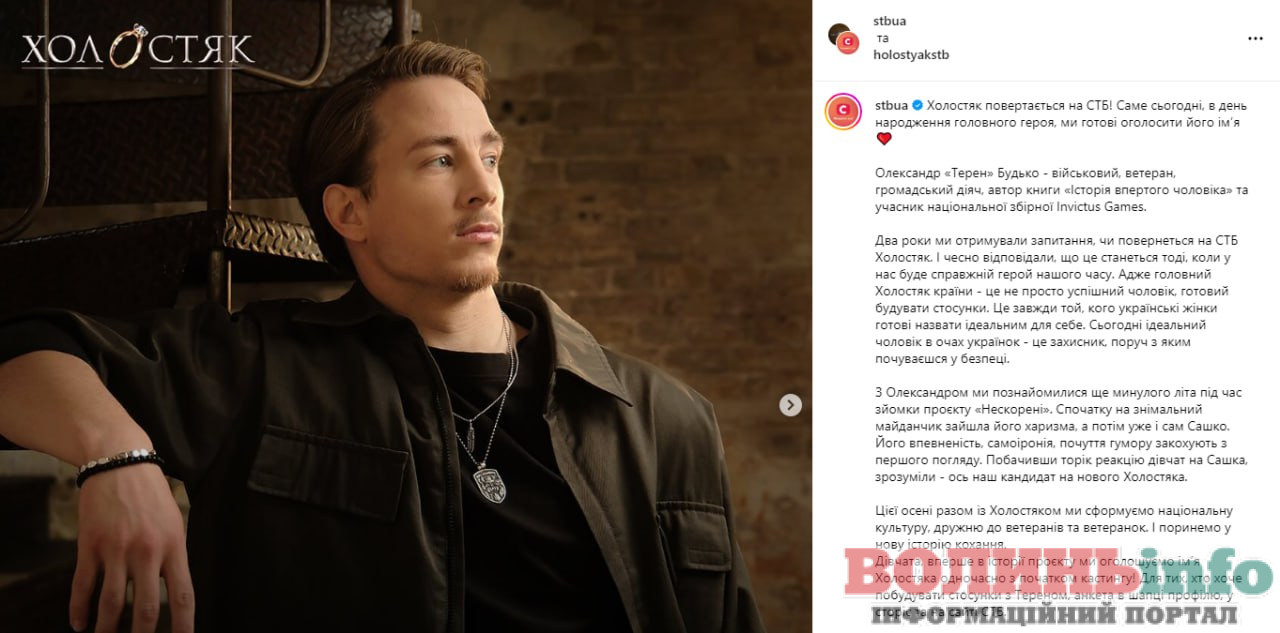Click the dark holostyakstb avatar in header
Image resolution: width=1280 pixels, height=633 pixels.
[x=838, y=32]
